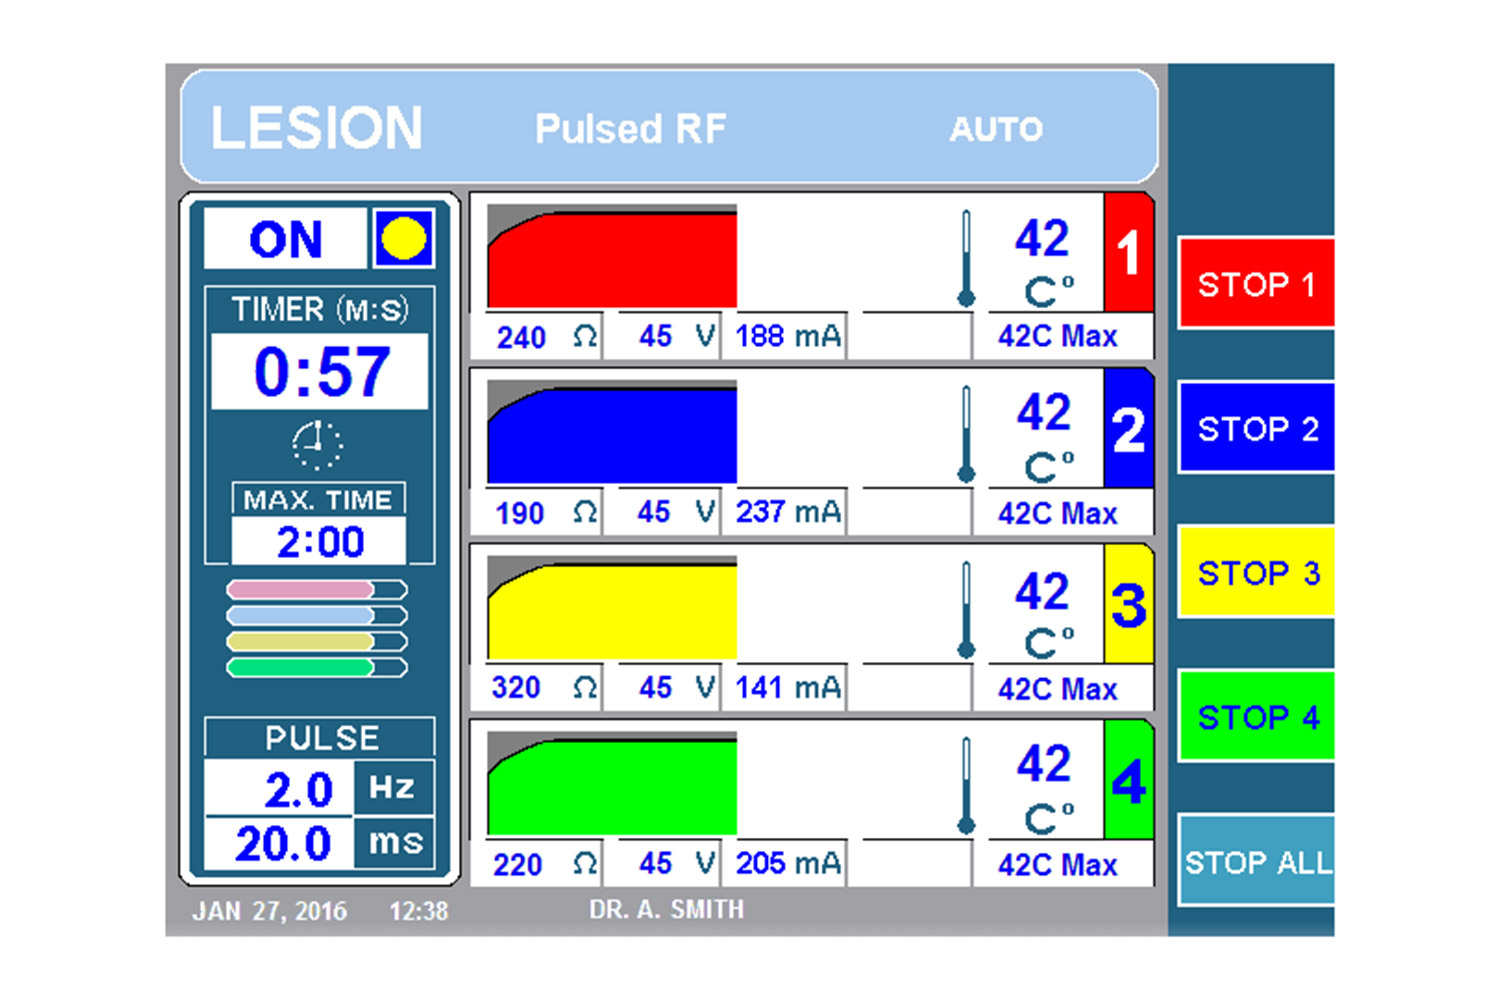Toggle the AUTO mode label
Screen dimensions: 1500x1000
point(995,129)
